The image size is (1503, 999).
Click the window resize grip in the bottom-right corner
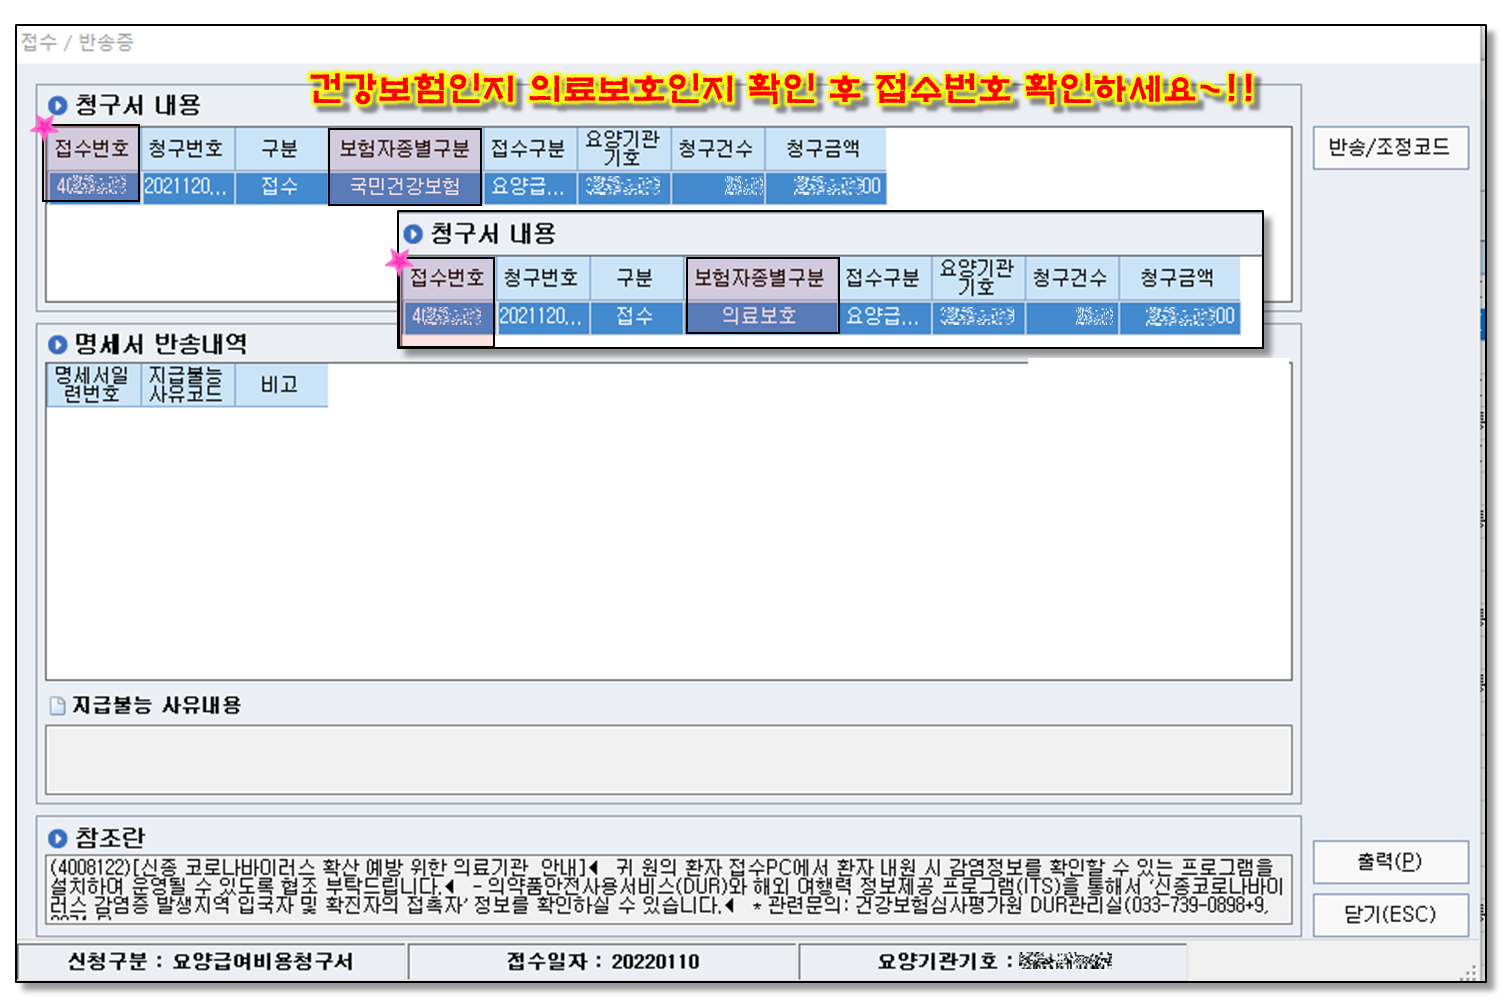(1470, 972)
